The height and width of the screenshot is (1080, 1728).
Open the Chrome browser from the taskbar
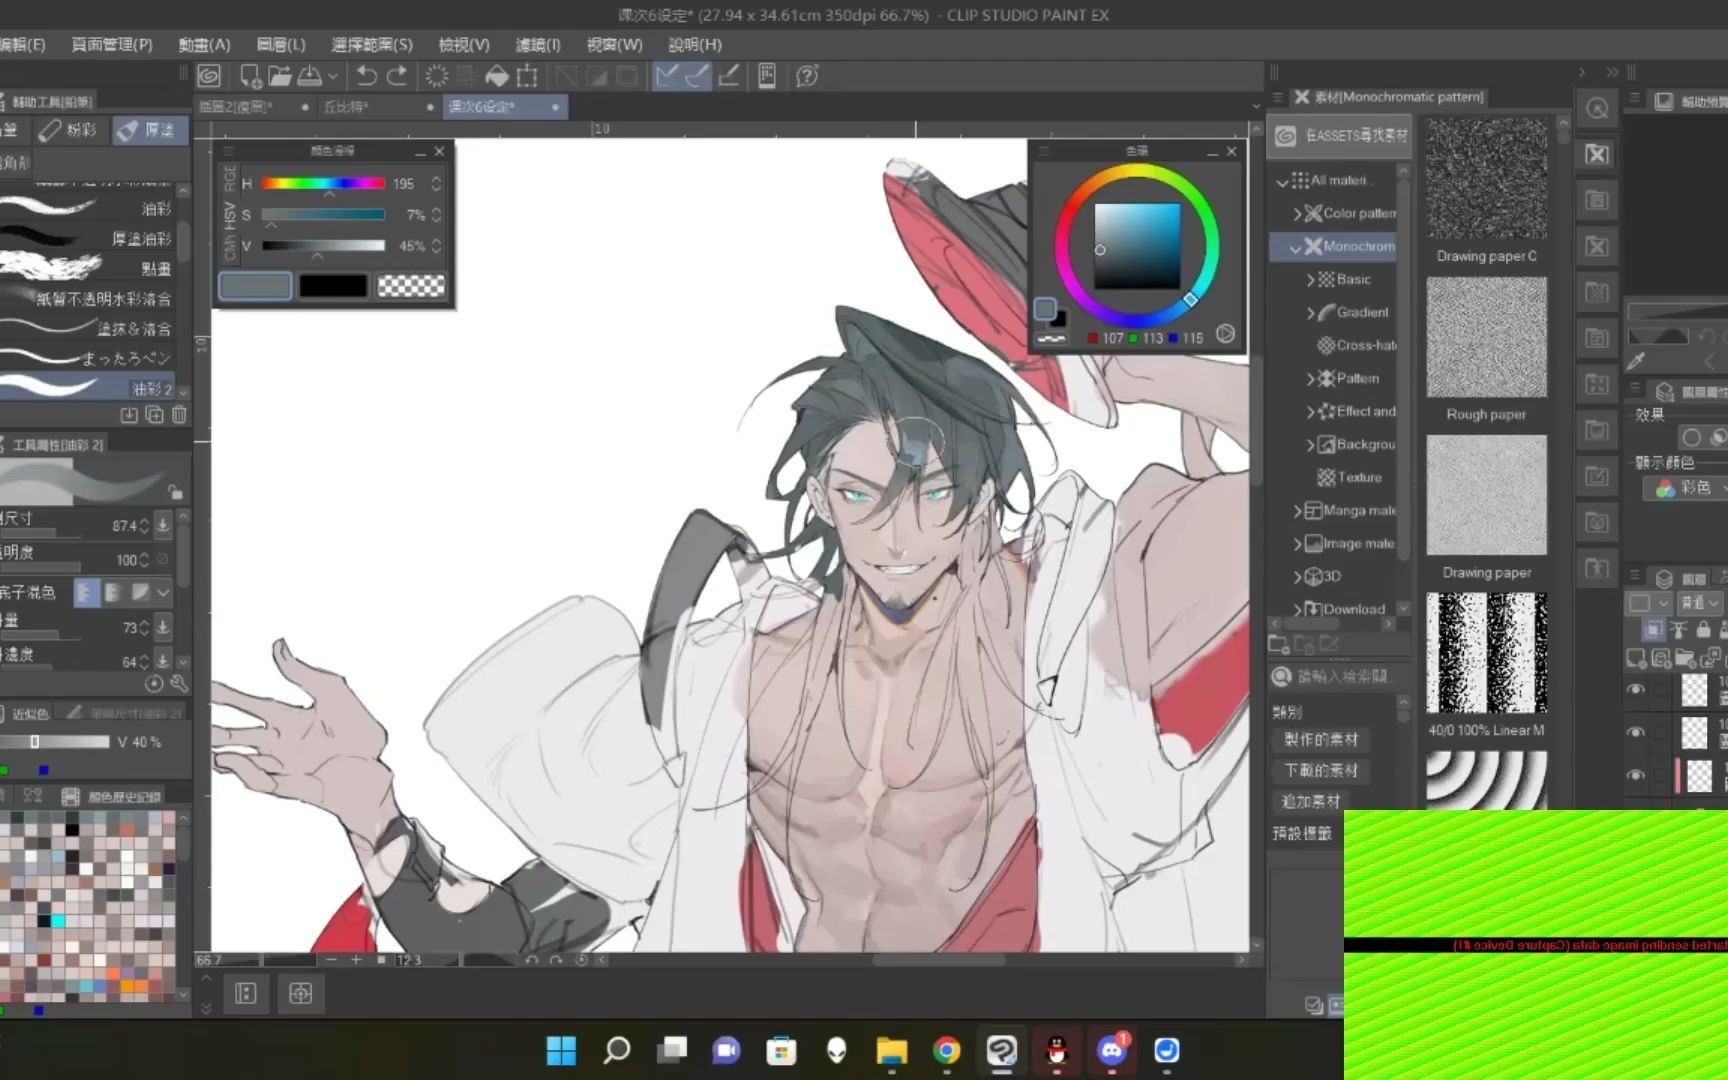point(946,1050)
